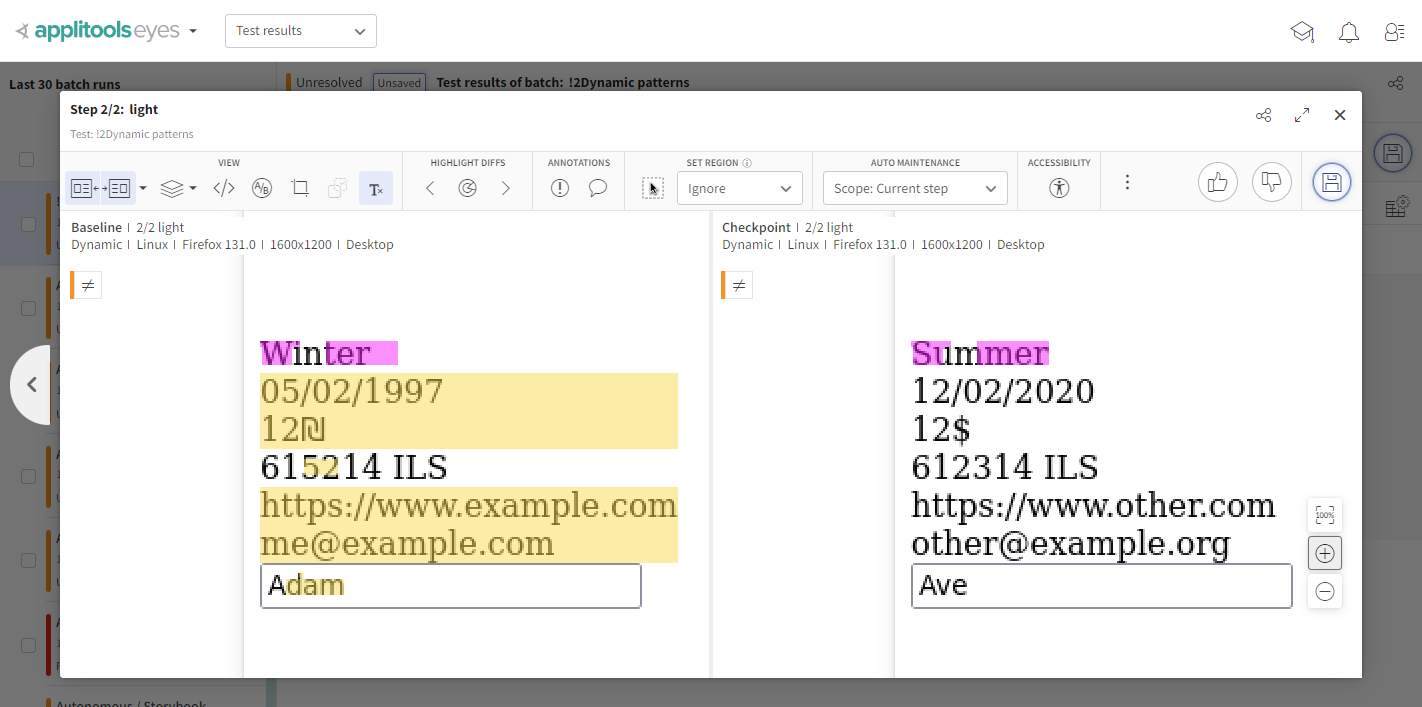Open the three-dot overflow menu
The height and width of the screenshot is (707, 1422).
(1127, 182)
